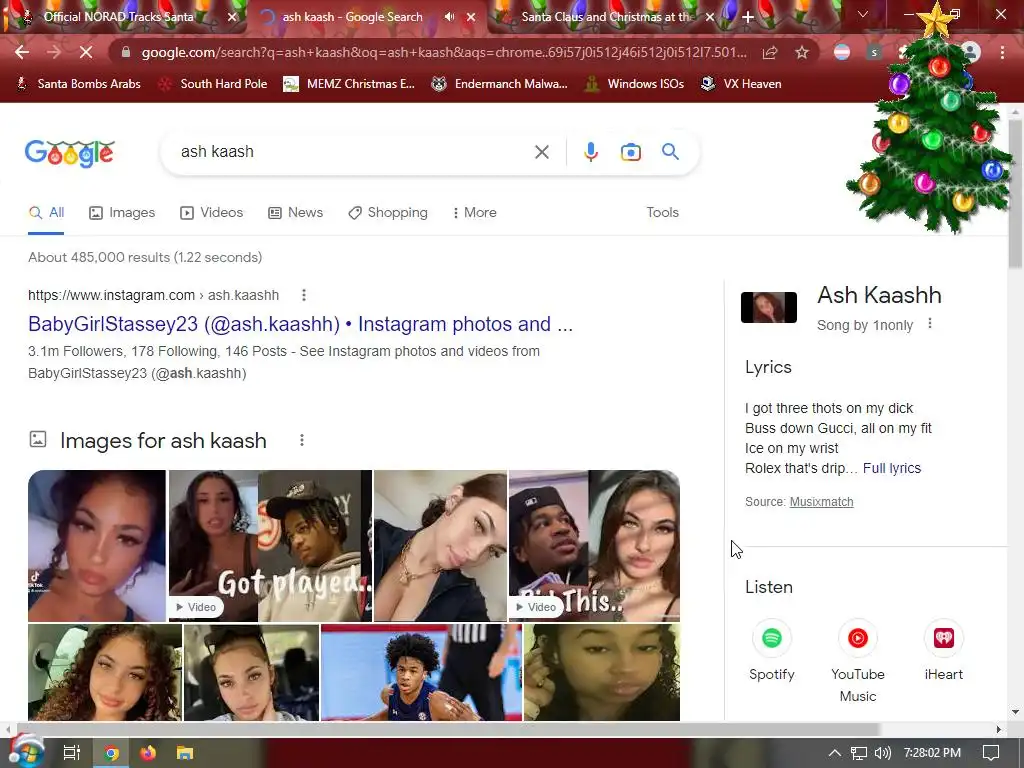
Task: Open Musixmatch source link
Action: (821, 502)
